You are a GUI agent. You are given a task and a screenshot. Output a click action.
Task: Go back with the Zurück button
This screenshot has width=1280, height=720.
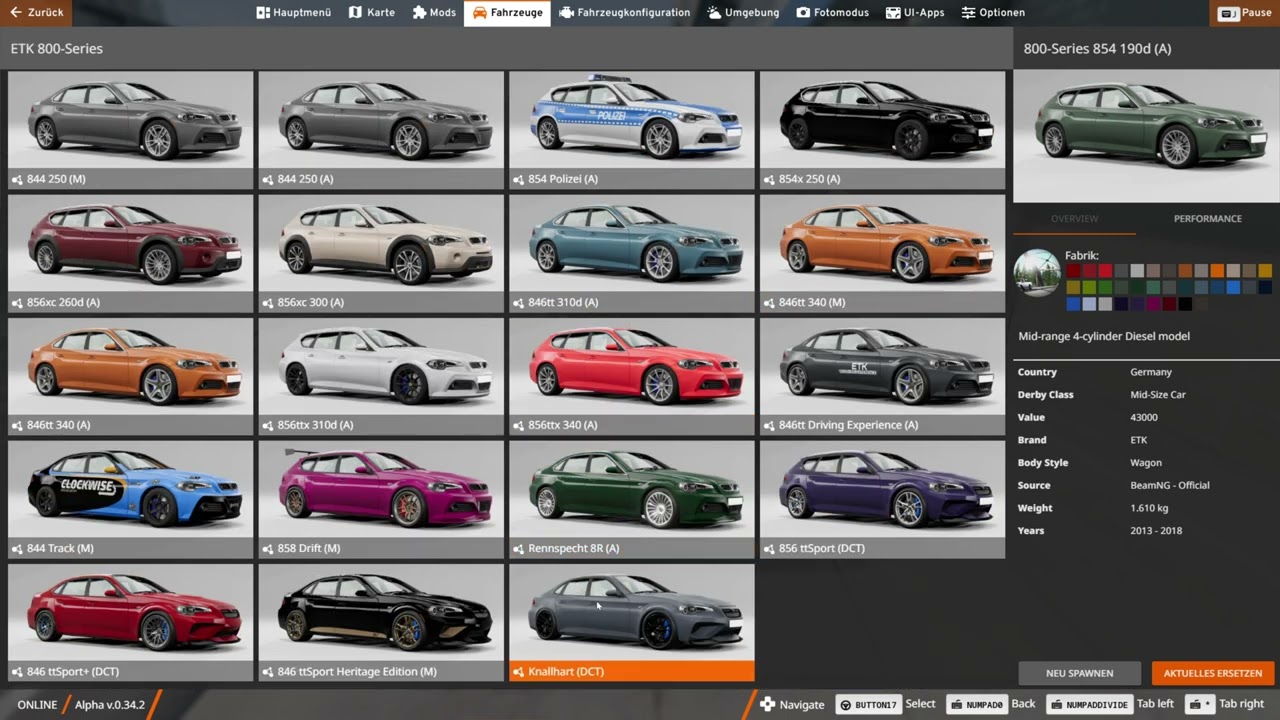(37, 13)
